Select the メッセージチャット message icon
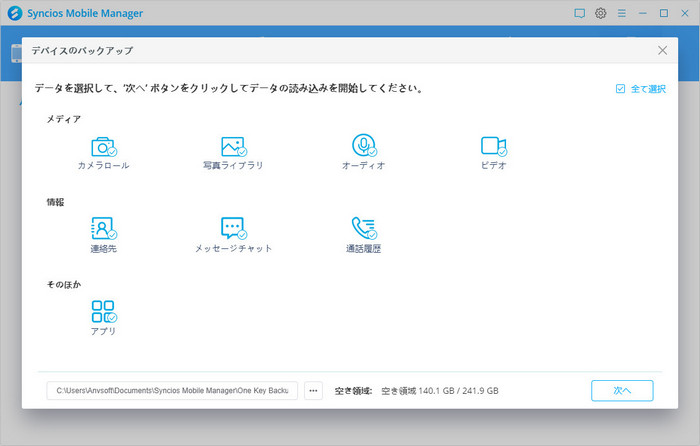 (x=233, y=228)
